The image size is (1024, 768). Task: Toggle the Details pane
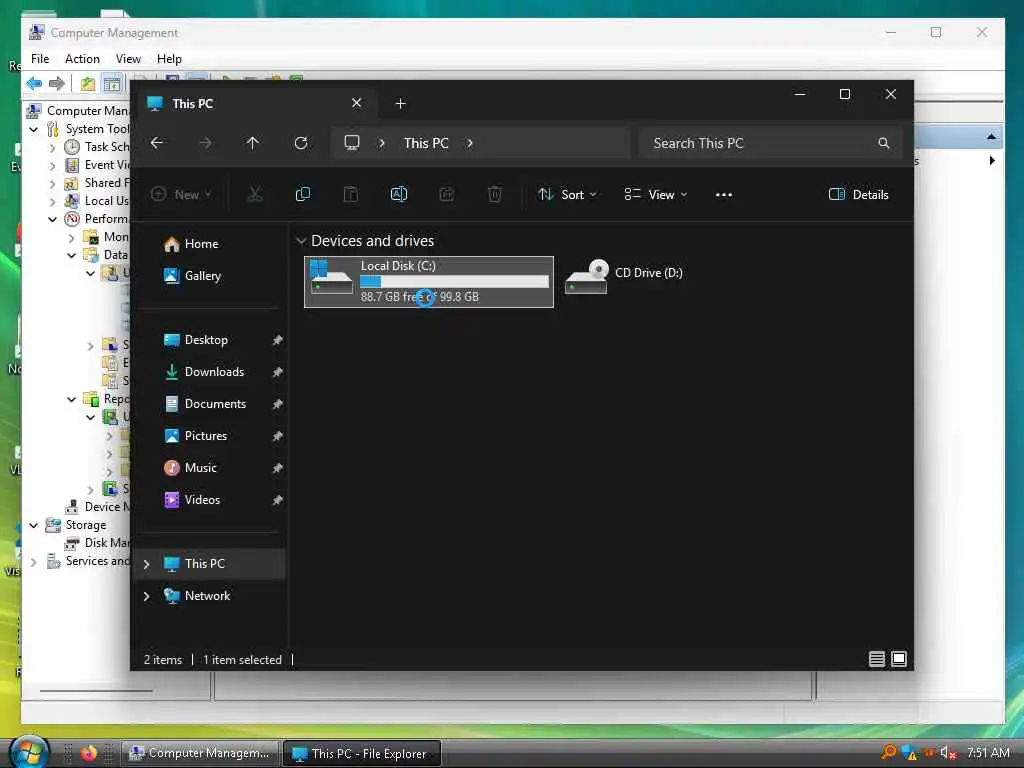pyautogui.click(x=858, y=195)
